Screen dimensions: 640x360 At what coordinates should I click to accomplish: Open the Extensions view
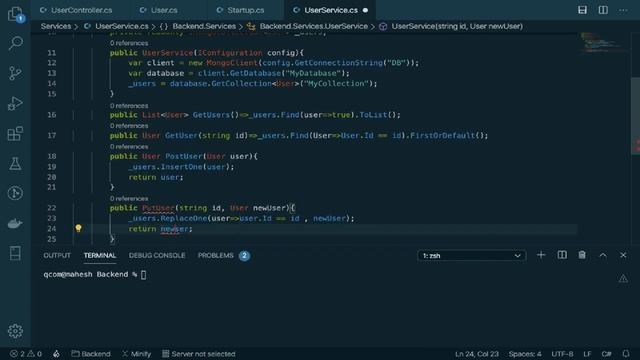pyautogui.click(x=15, y=133)
